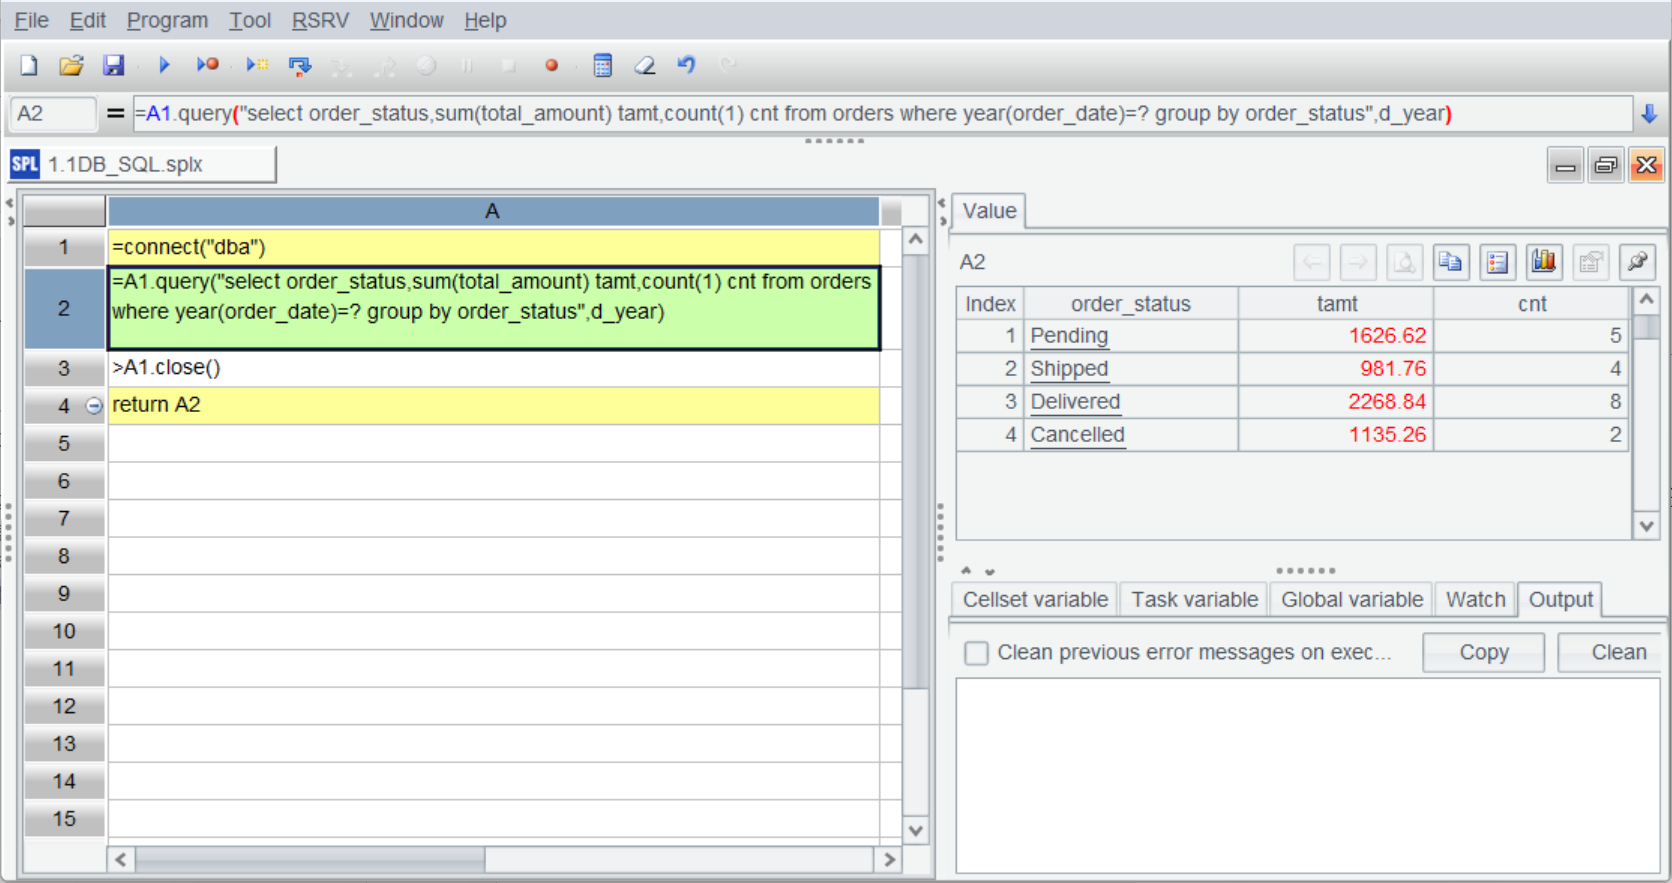The width and height of the screenshot is (1672, 883).
Task: Click the red breakpoint dot icon
Action: (551, 65)
